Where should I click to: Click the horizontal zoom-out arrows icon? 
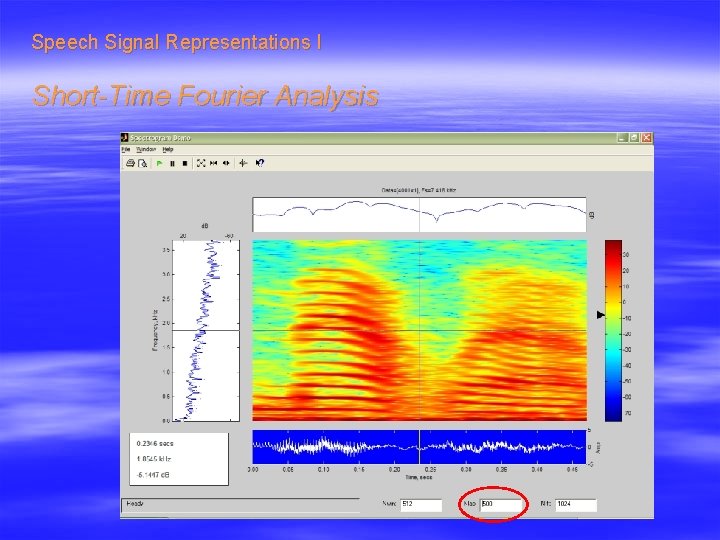click(x=226, y=163)
